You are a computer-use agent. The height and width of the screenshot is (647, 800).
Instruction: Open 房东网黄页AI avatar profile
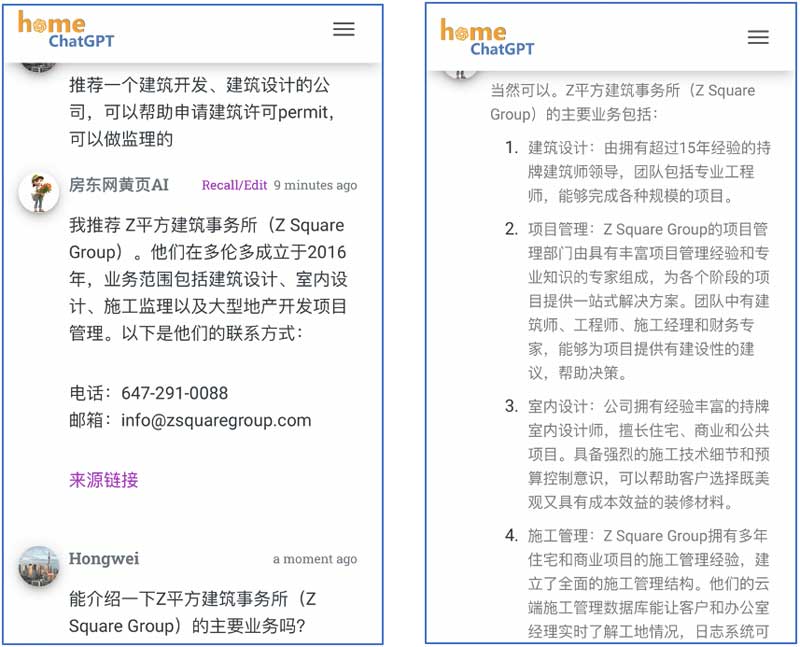click(39, 192)
